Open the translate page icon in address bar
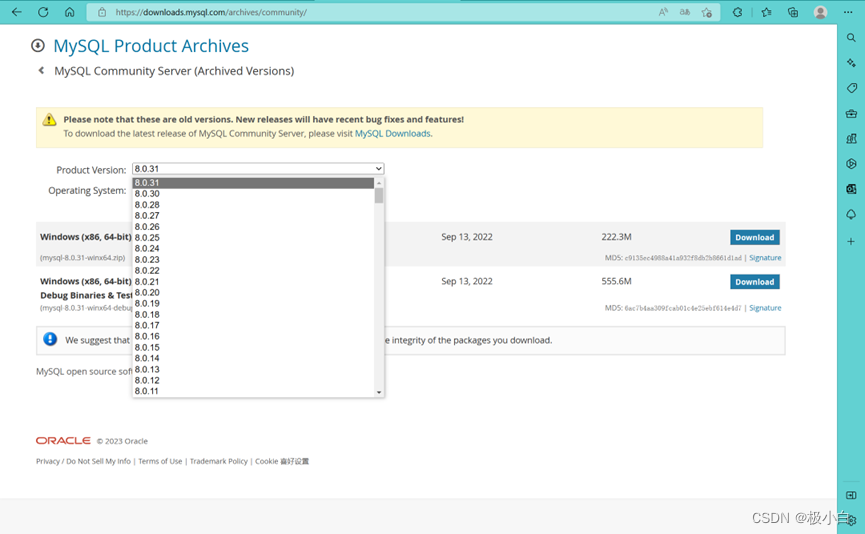The image size is (865, 534). pos(685,12)
